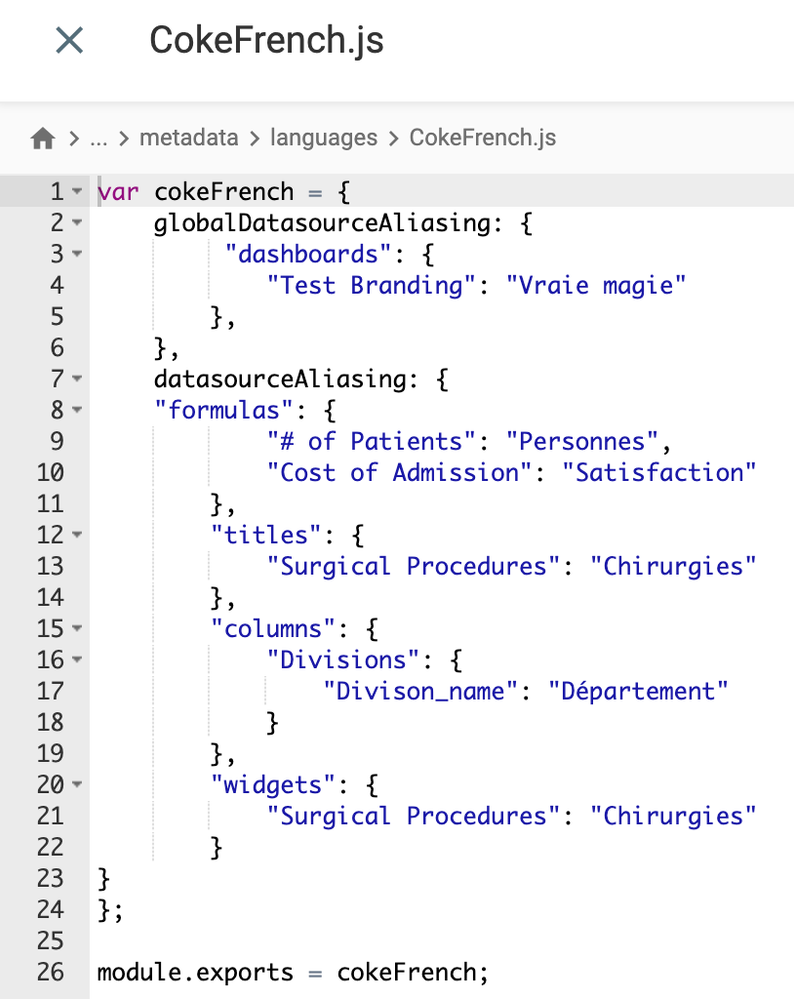Viewport: 794px width, 999px height.
Task: Click the "Département" value on line 17
Action: tap(638, 691)
